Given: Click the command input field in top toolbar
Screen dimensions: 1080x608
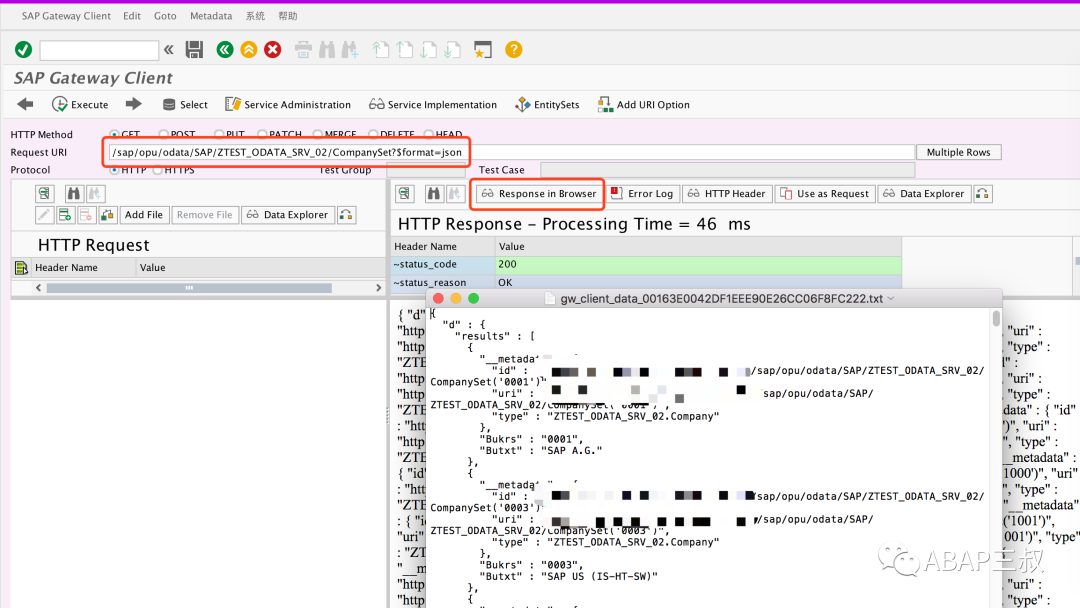Looking at the screenshot, I should pyautogui.click(x=99, y=50).
